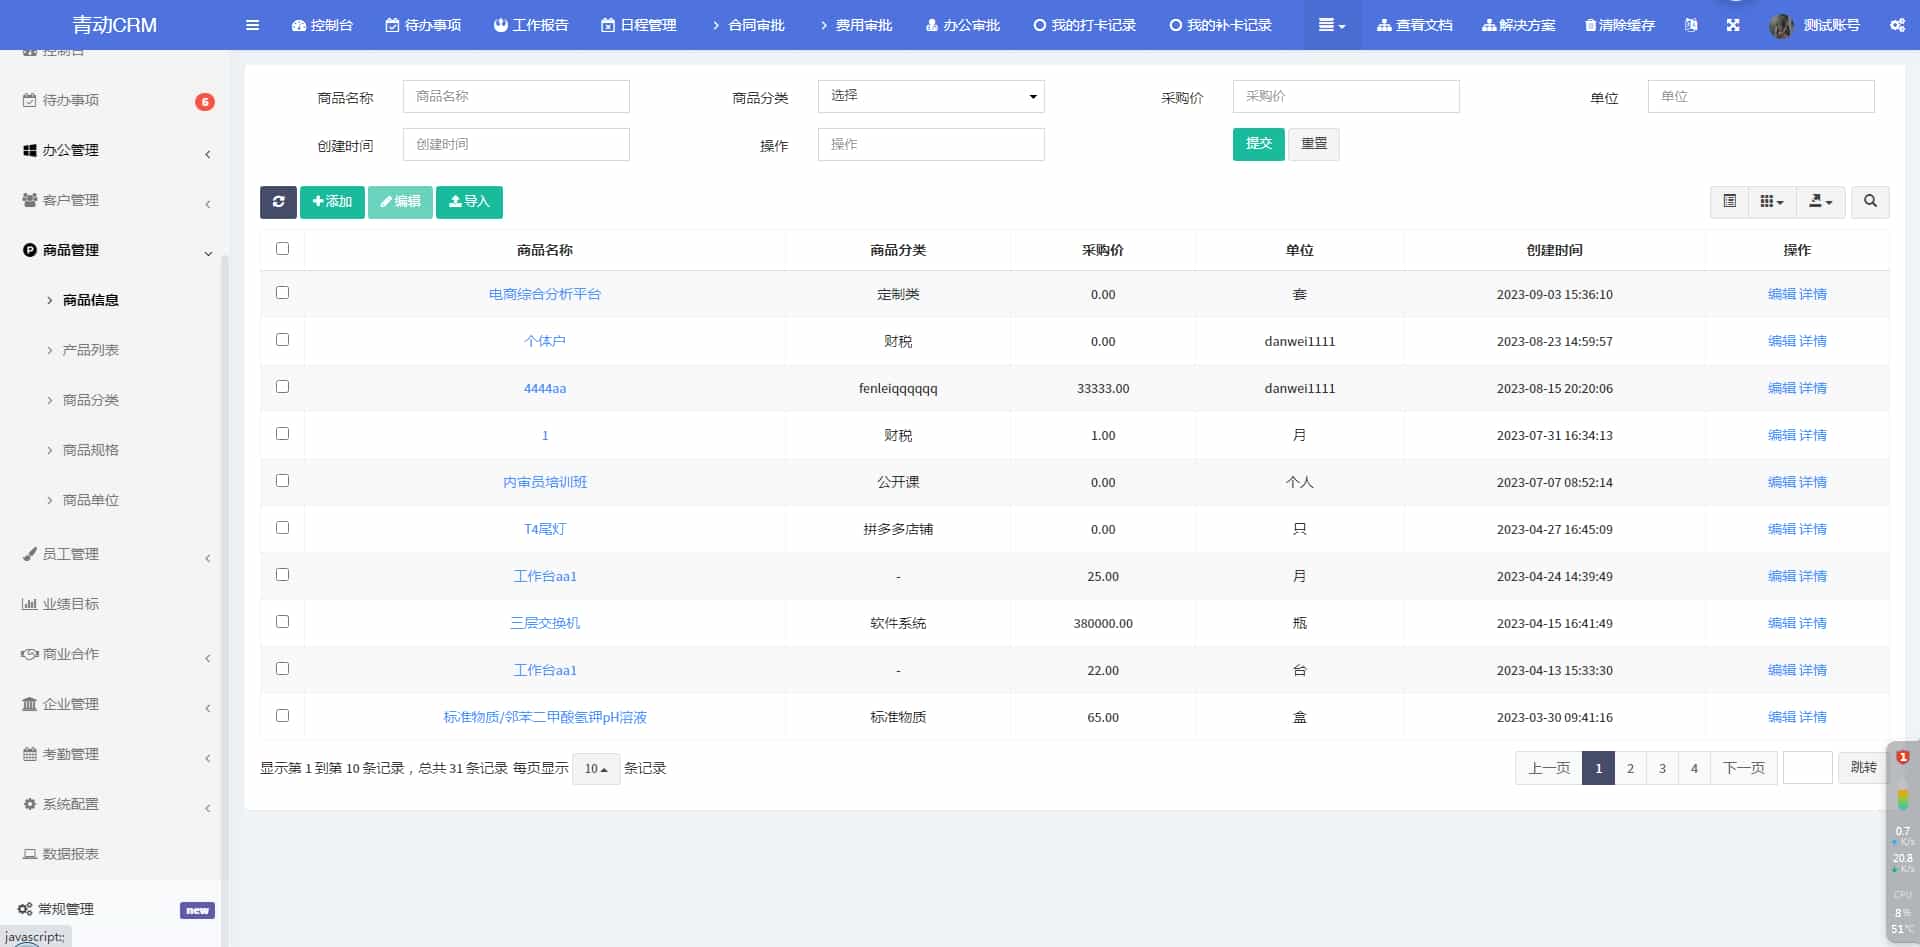Toggle the sidebar hamburger menu icon
The image size is (1920, 947).
pyautogui.click(x=252, y=25)
